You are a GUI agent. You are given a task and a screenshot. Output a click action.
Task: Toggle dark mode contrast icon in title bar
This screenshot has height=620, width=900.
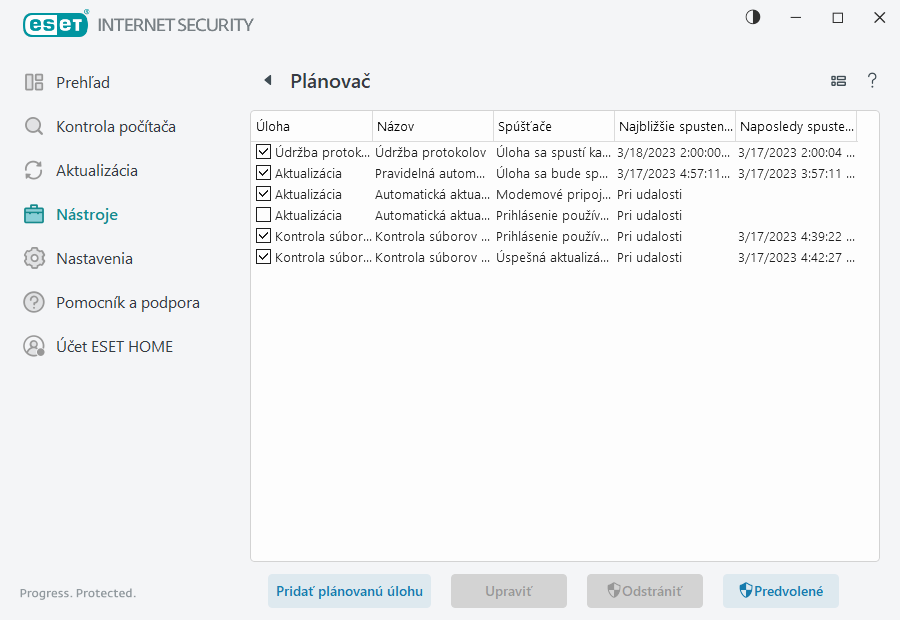(x=753, y=17)
